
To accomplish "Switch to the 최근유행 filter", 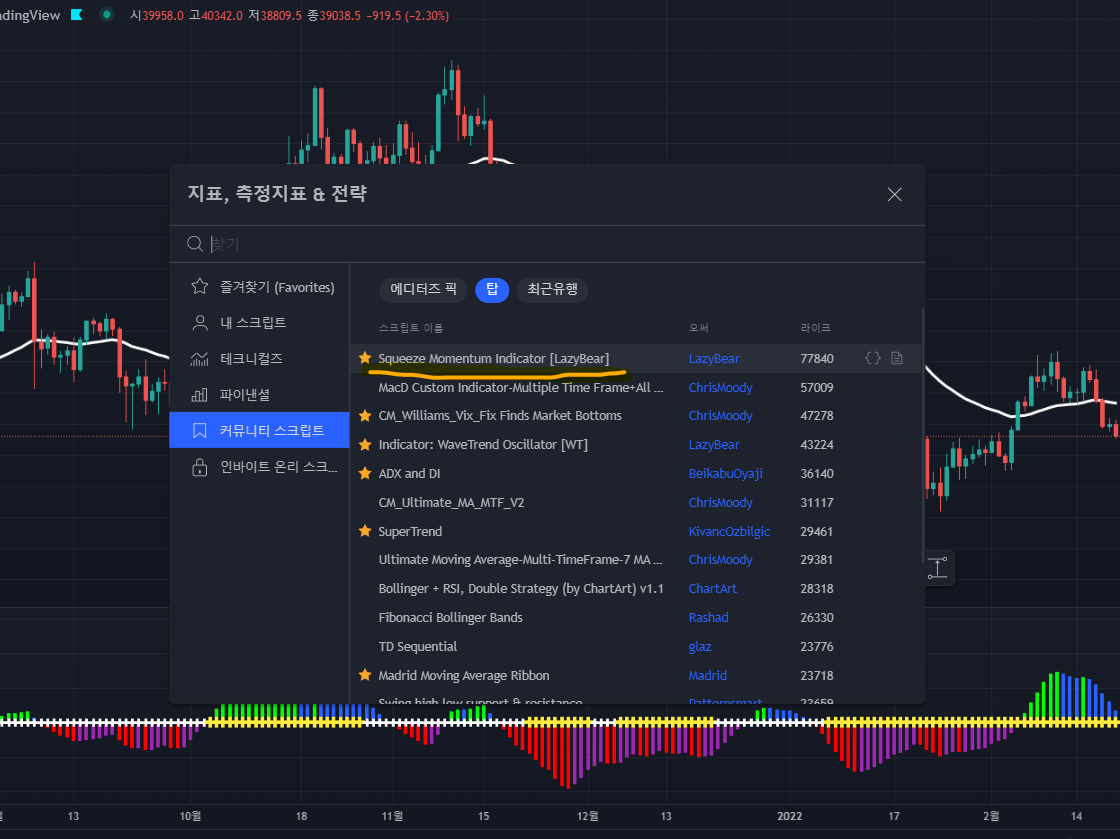I will [551, 289].
